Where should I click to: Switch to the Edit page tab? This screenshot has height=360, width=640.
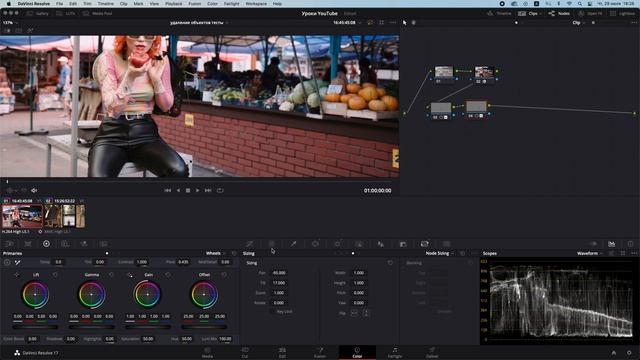tap(282, 353)
